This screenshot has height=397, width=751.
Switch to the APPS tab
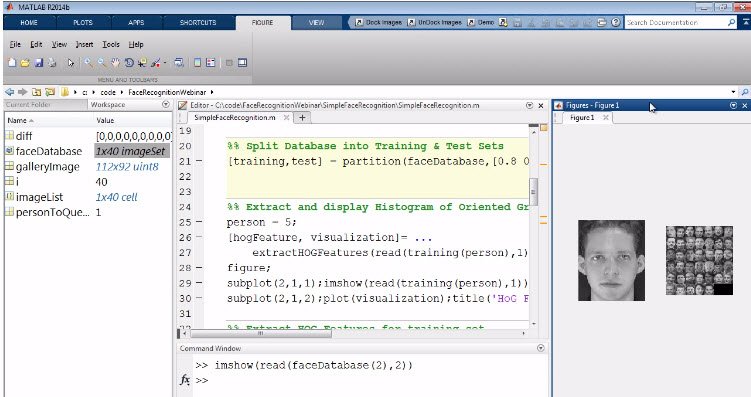tap(136, 23)
